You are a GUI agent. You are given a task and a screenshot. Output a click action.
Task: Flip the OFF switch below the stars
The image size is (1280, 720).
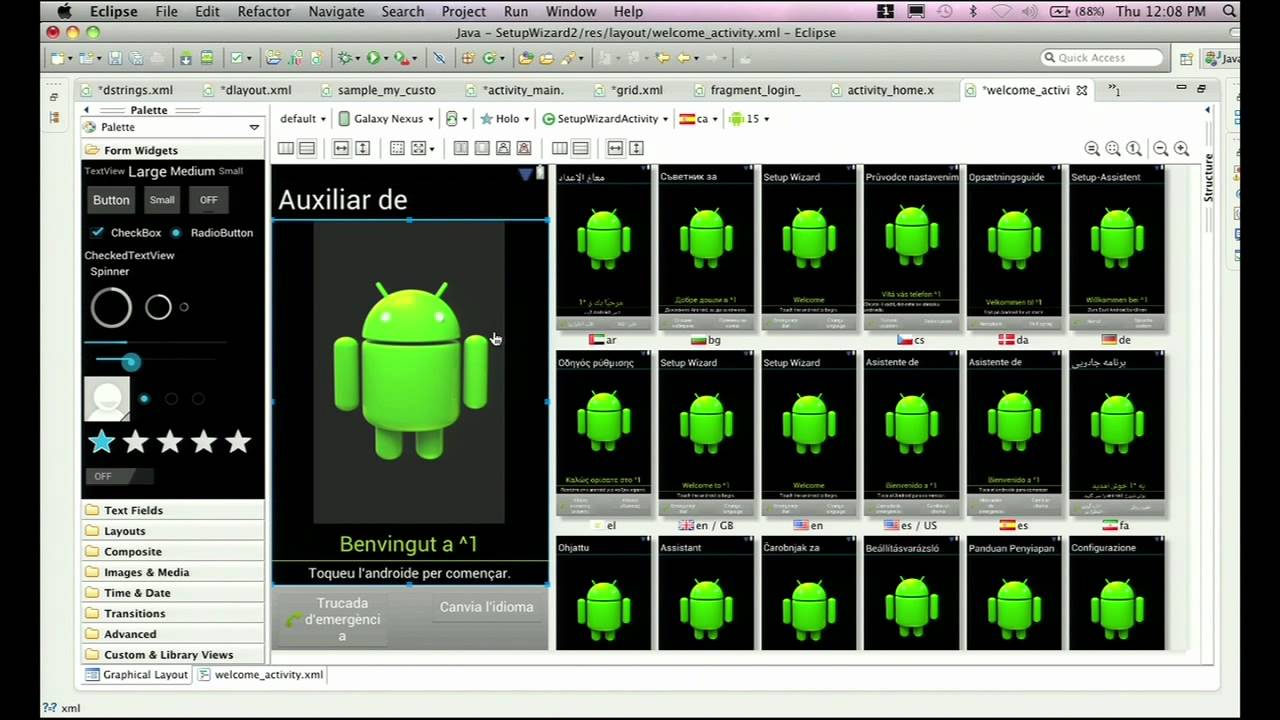[x=119, y=476]
